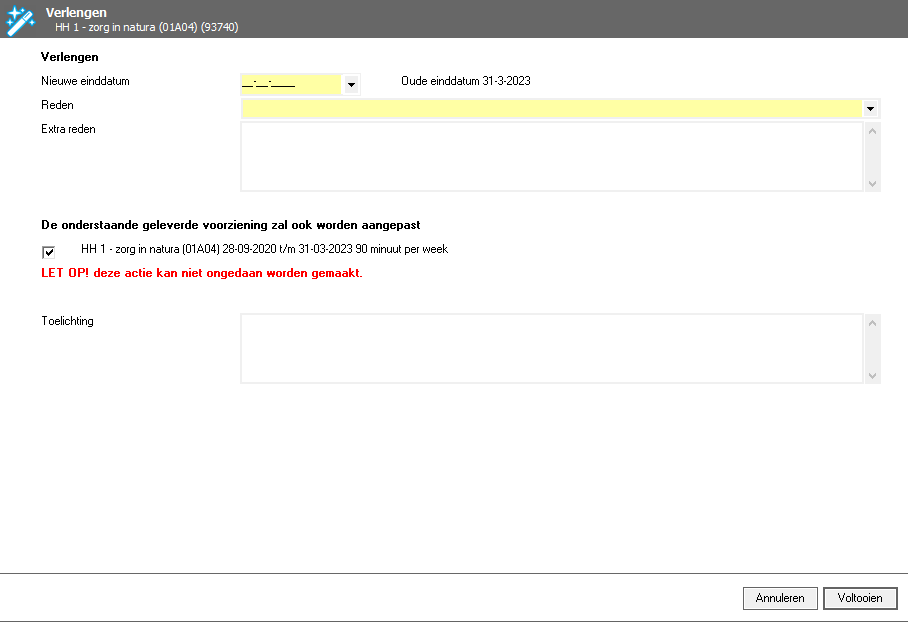Click the red LET OP warning text

[201, 273]
